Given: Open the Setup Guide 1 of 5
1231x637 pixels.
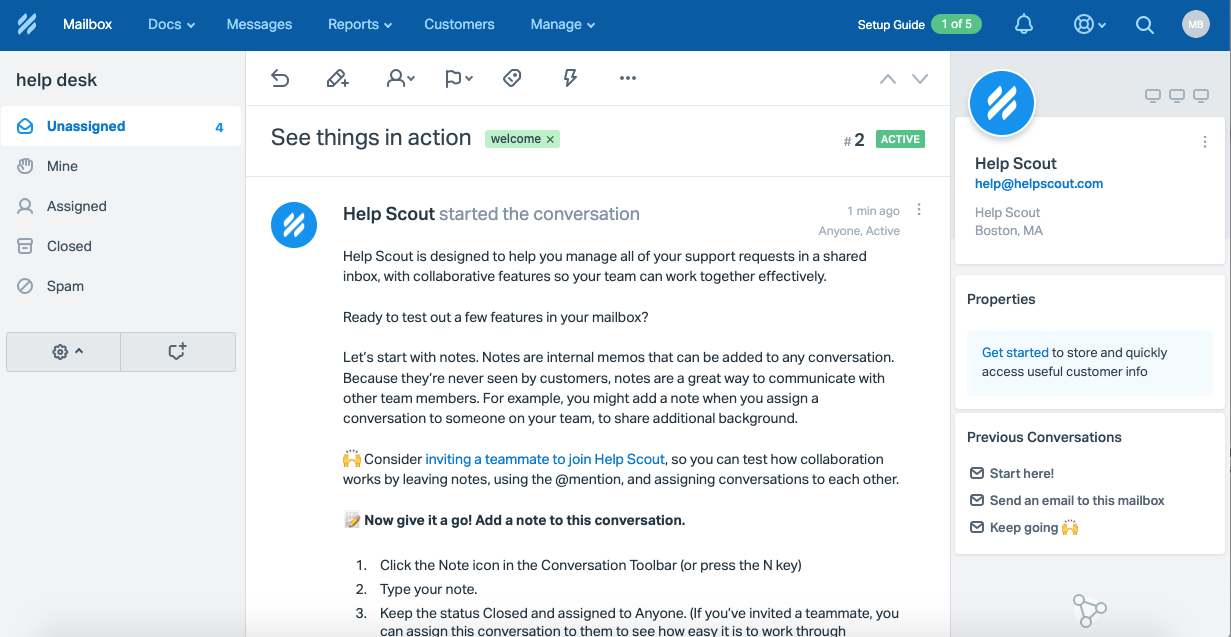Looking at the screenshot, I should tap(920, 24).
